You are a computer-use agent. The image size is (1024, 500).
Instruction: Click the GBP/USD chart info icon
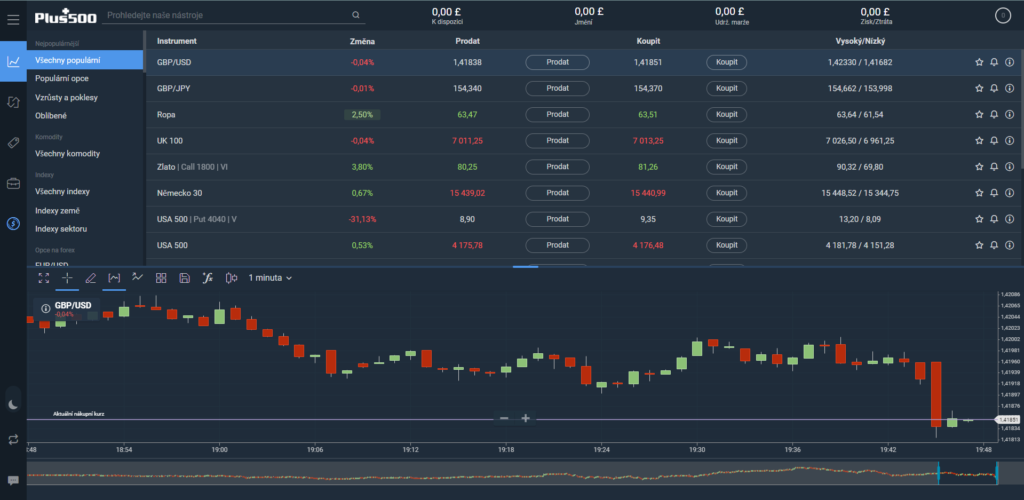coord(46,308)
